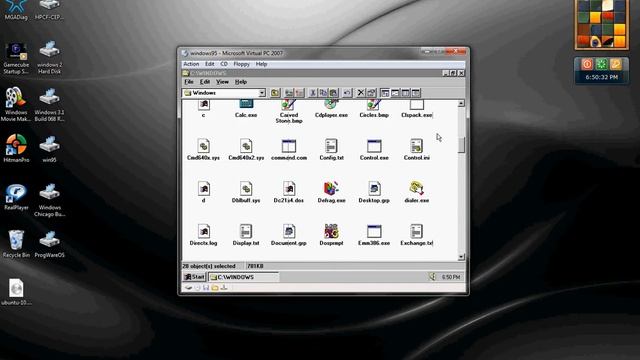Click the Copy toolbar icon
This screenshot has height=360, width=640.
pyautogui.click(x=323, y=93)
